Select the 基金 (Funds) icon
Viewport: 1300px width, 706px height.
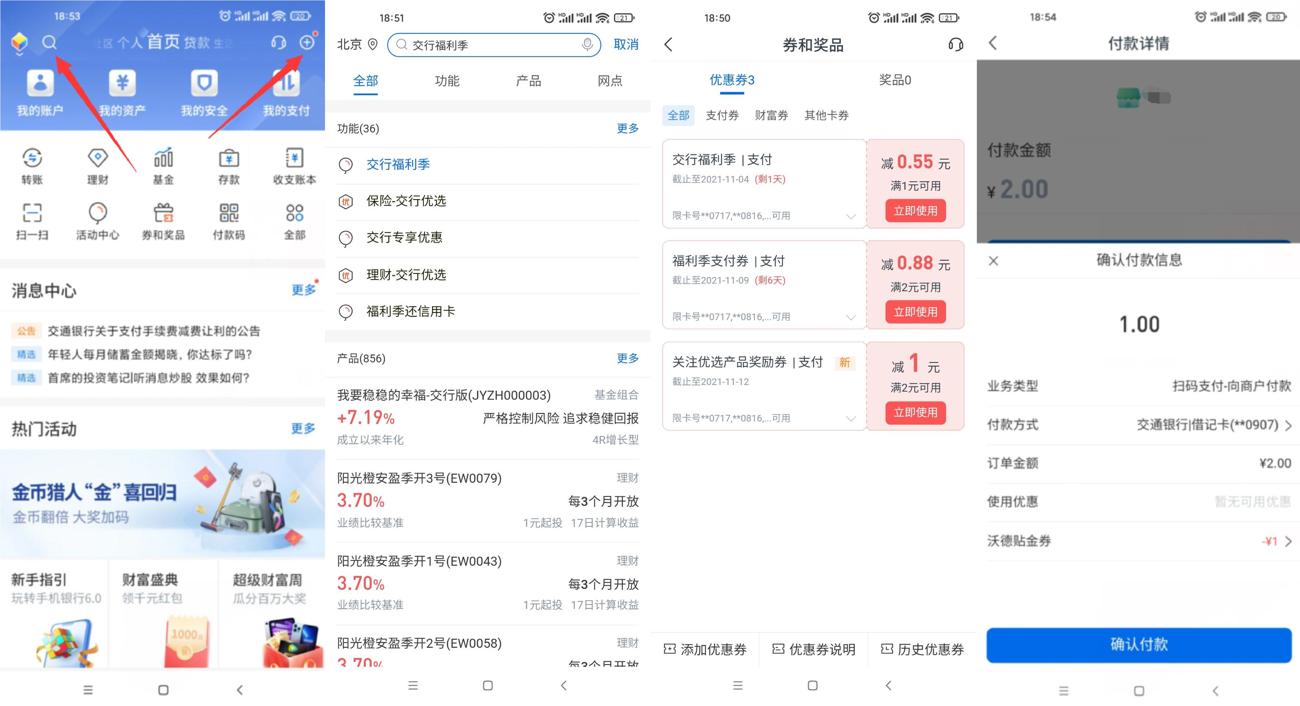(163, 166)
